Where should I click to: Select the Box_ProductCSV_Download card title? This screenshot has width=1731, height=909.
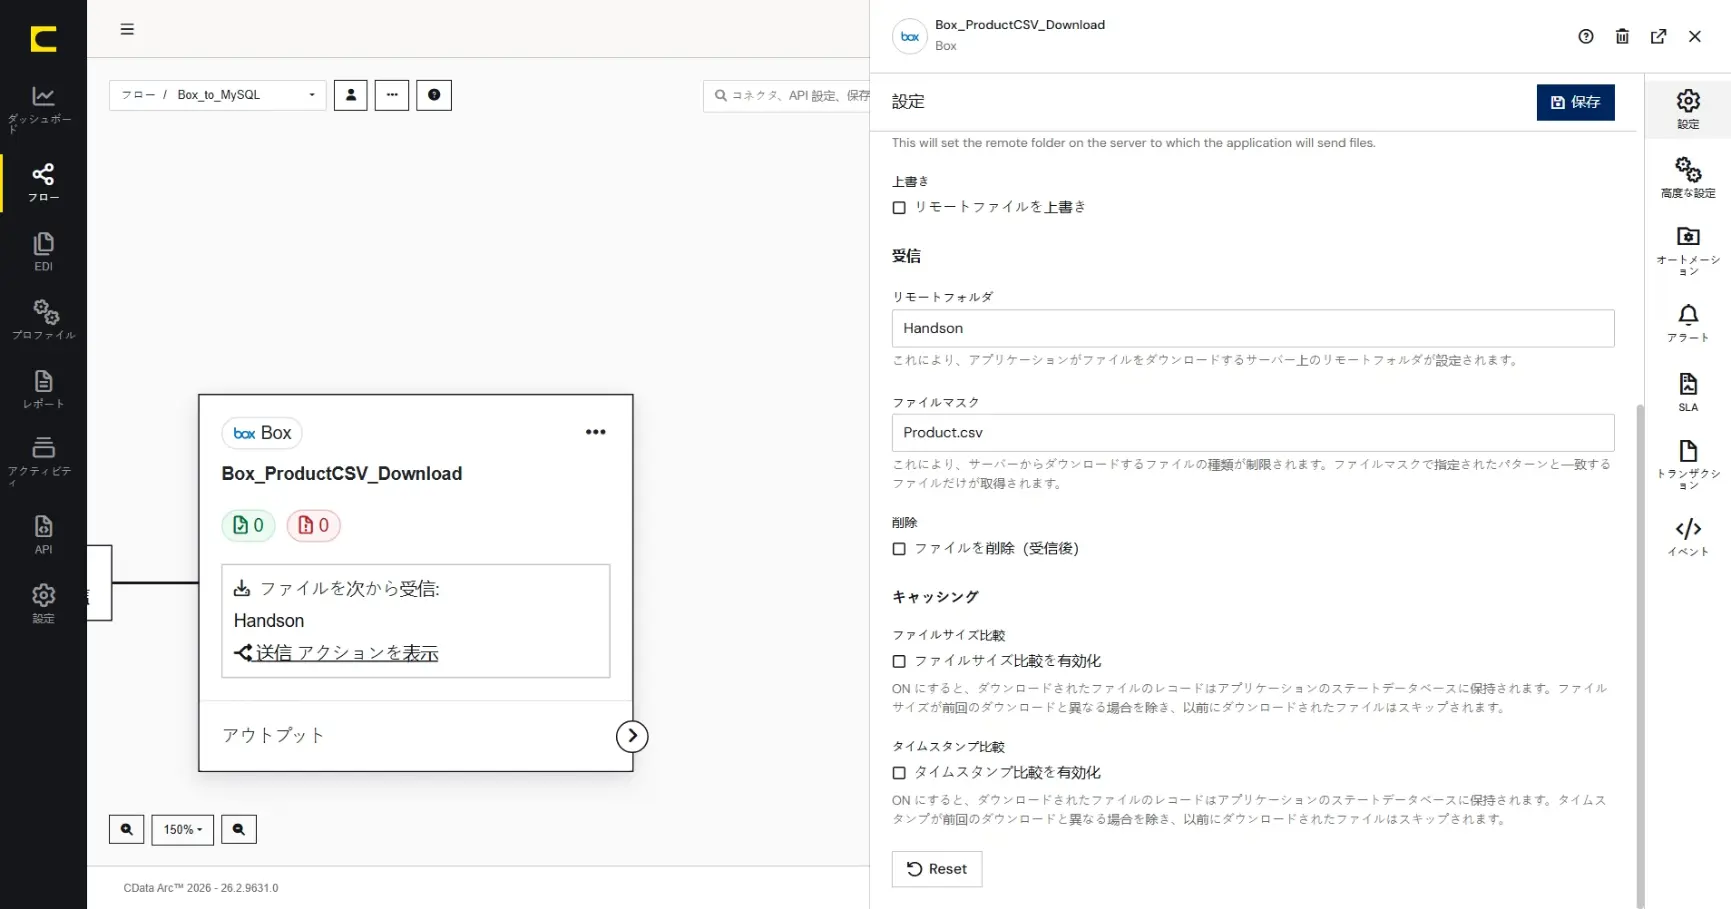click(342, 473)
